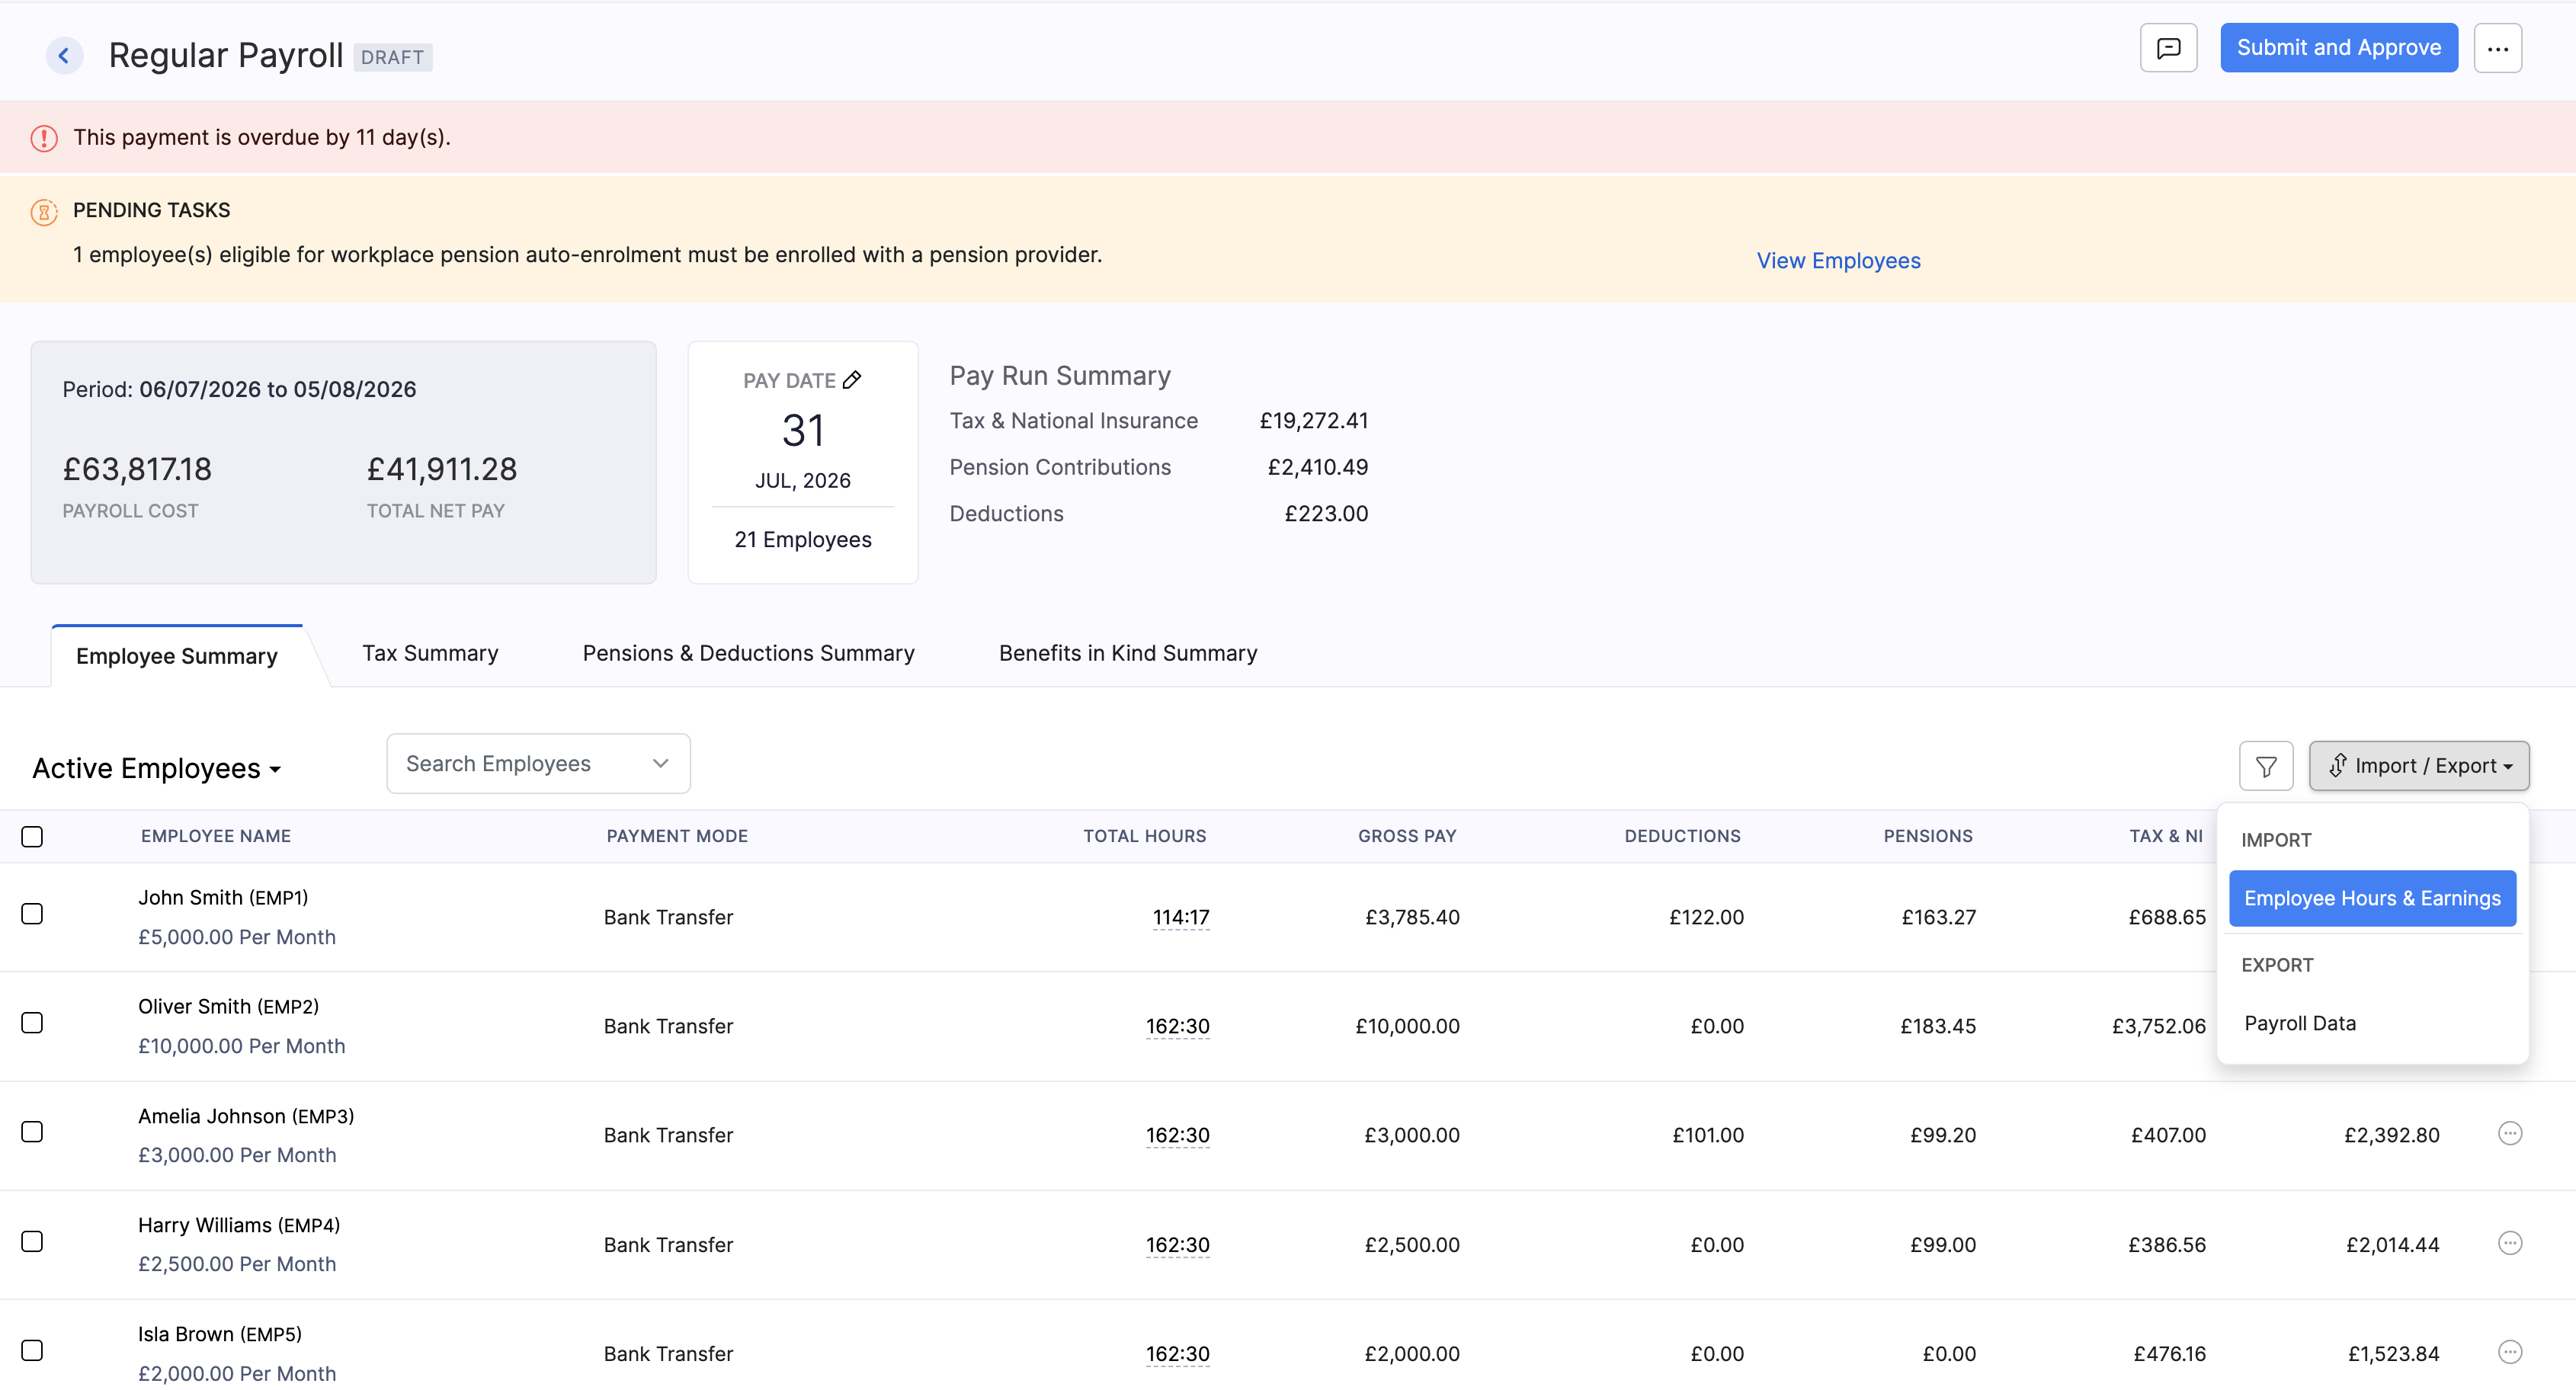
Task: Open row options for Isla Brown
Action: pos(2510,1352)
